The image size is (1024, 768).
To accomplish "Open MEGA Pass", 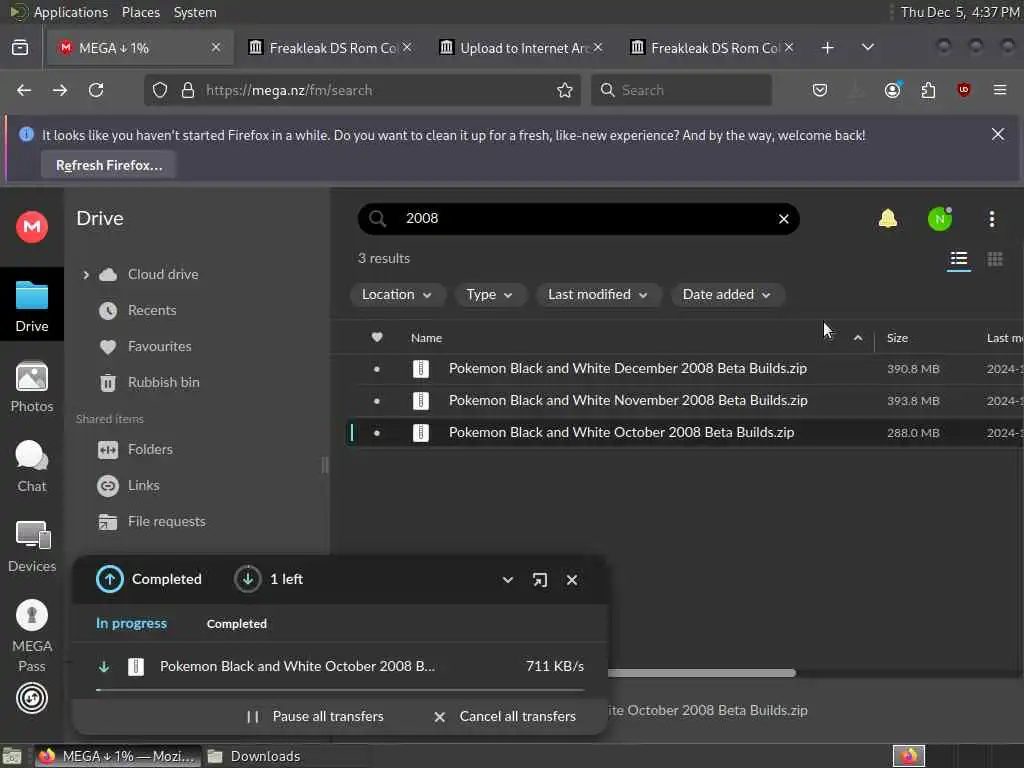I will tap(31, 635).
